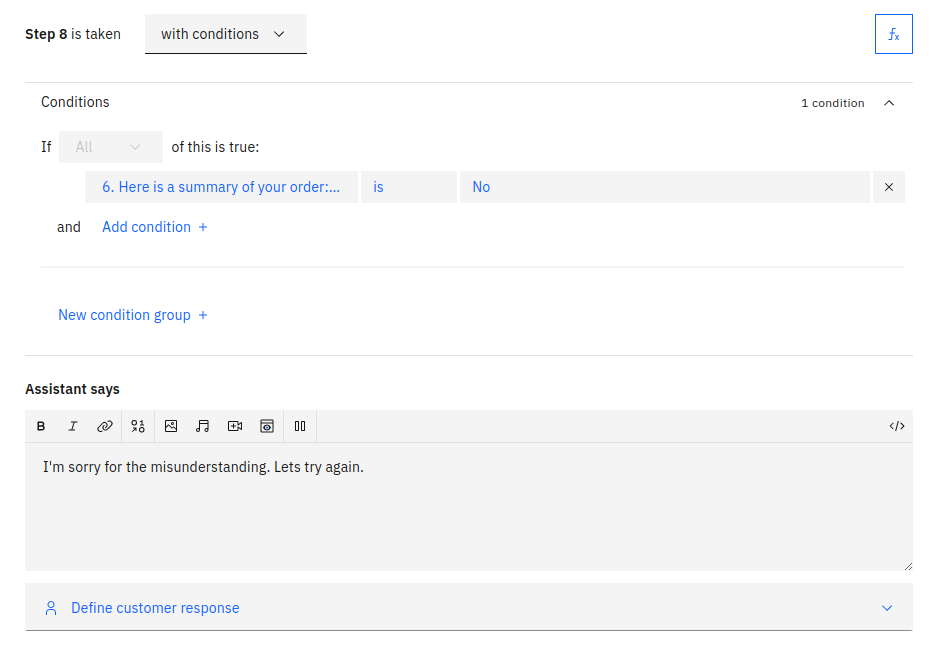Click into the assistant response text area
934x658 pixels.
click(x=468, y=510)
